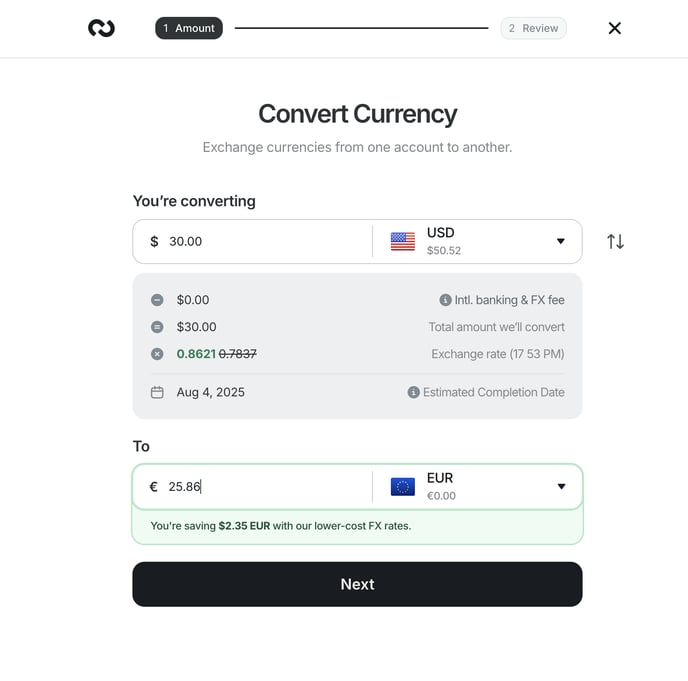688x681 pixels.
Task: Click the info icon beside Intl. banking fee
Action: 445,300
